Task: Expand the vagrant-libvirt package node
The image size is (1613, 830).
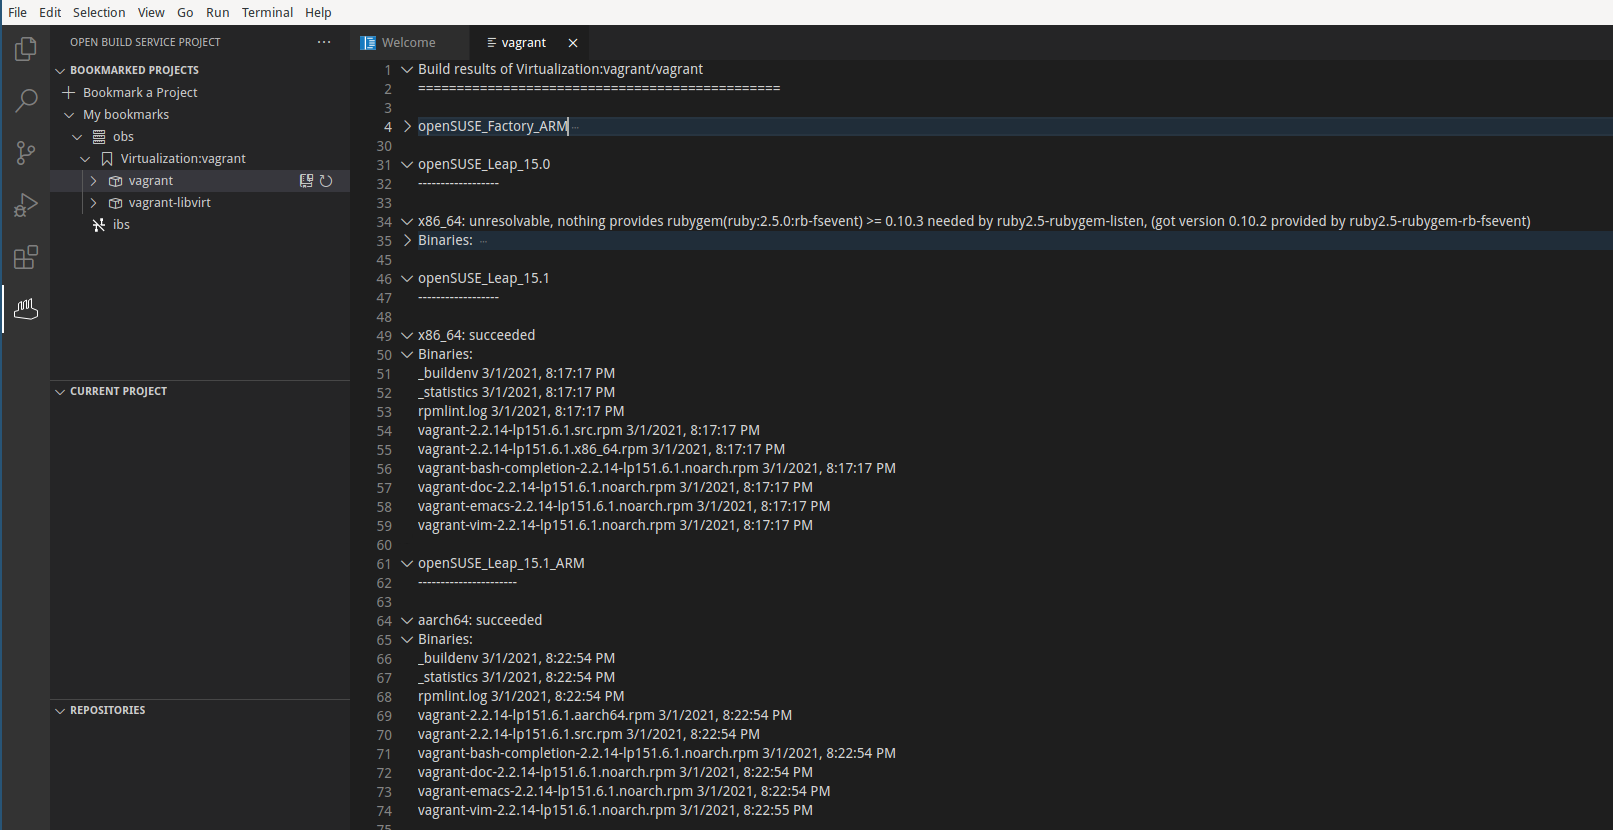Action: (93, 203)
